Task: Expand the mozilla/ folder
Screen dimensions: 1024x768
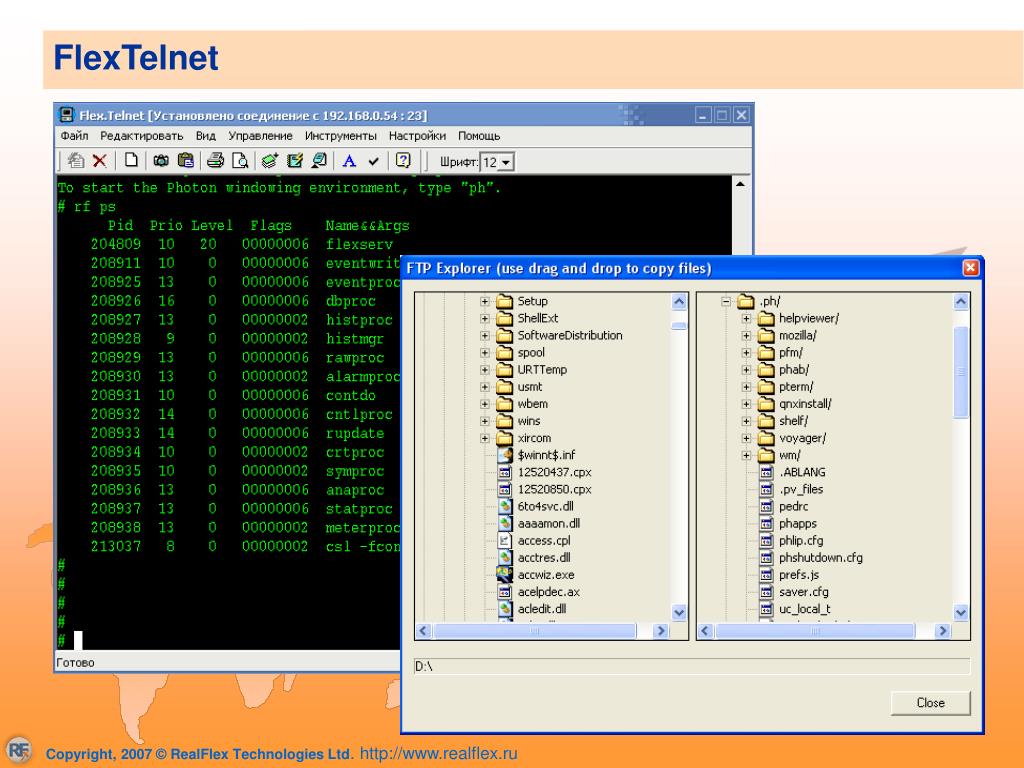Action: pos(746,335)
